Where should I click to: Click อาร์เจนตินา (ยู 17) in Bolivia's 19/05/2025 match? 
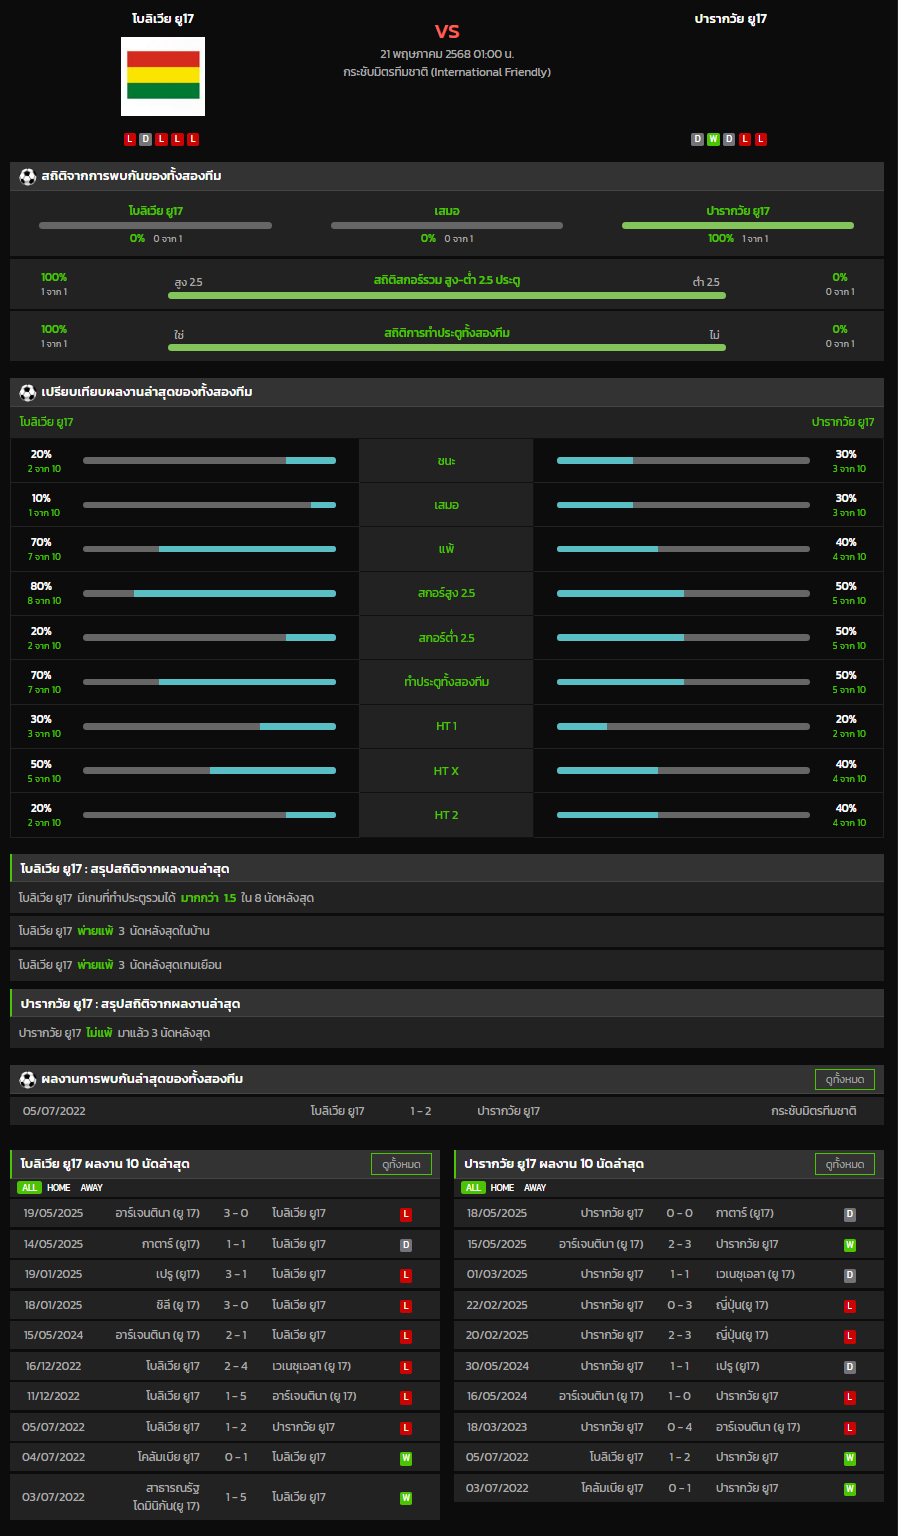(157, 1214)
